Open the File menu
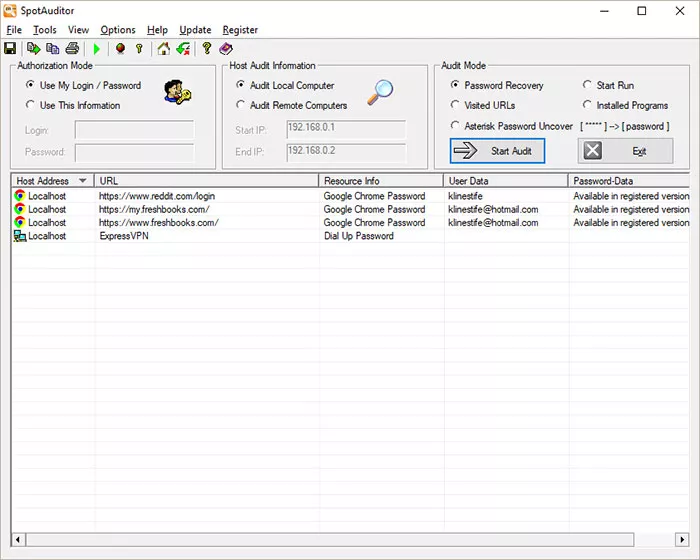 [x=14, y=30]
